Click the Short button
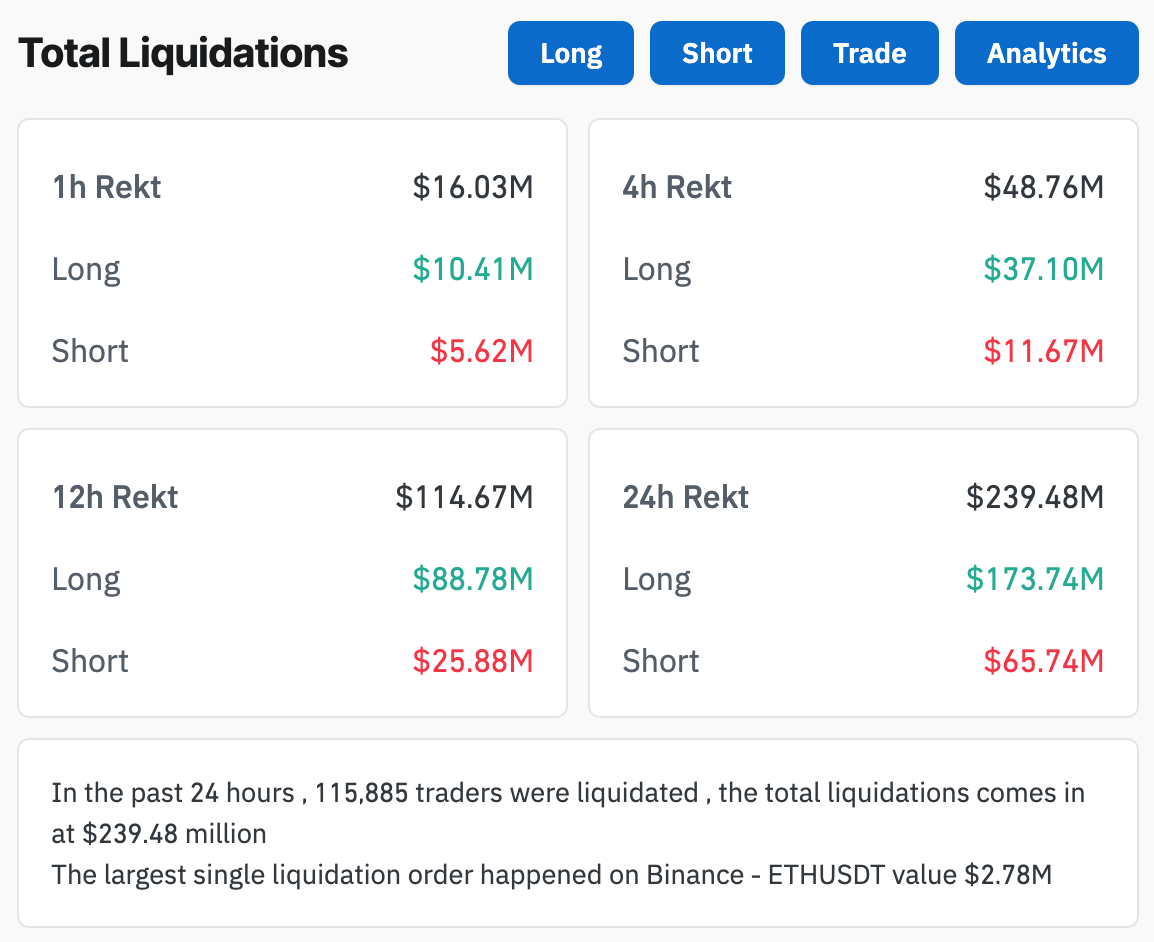The image size is (1154, 942). click(x=717, y=53)
